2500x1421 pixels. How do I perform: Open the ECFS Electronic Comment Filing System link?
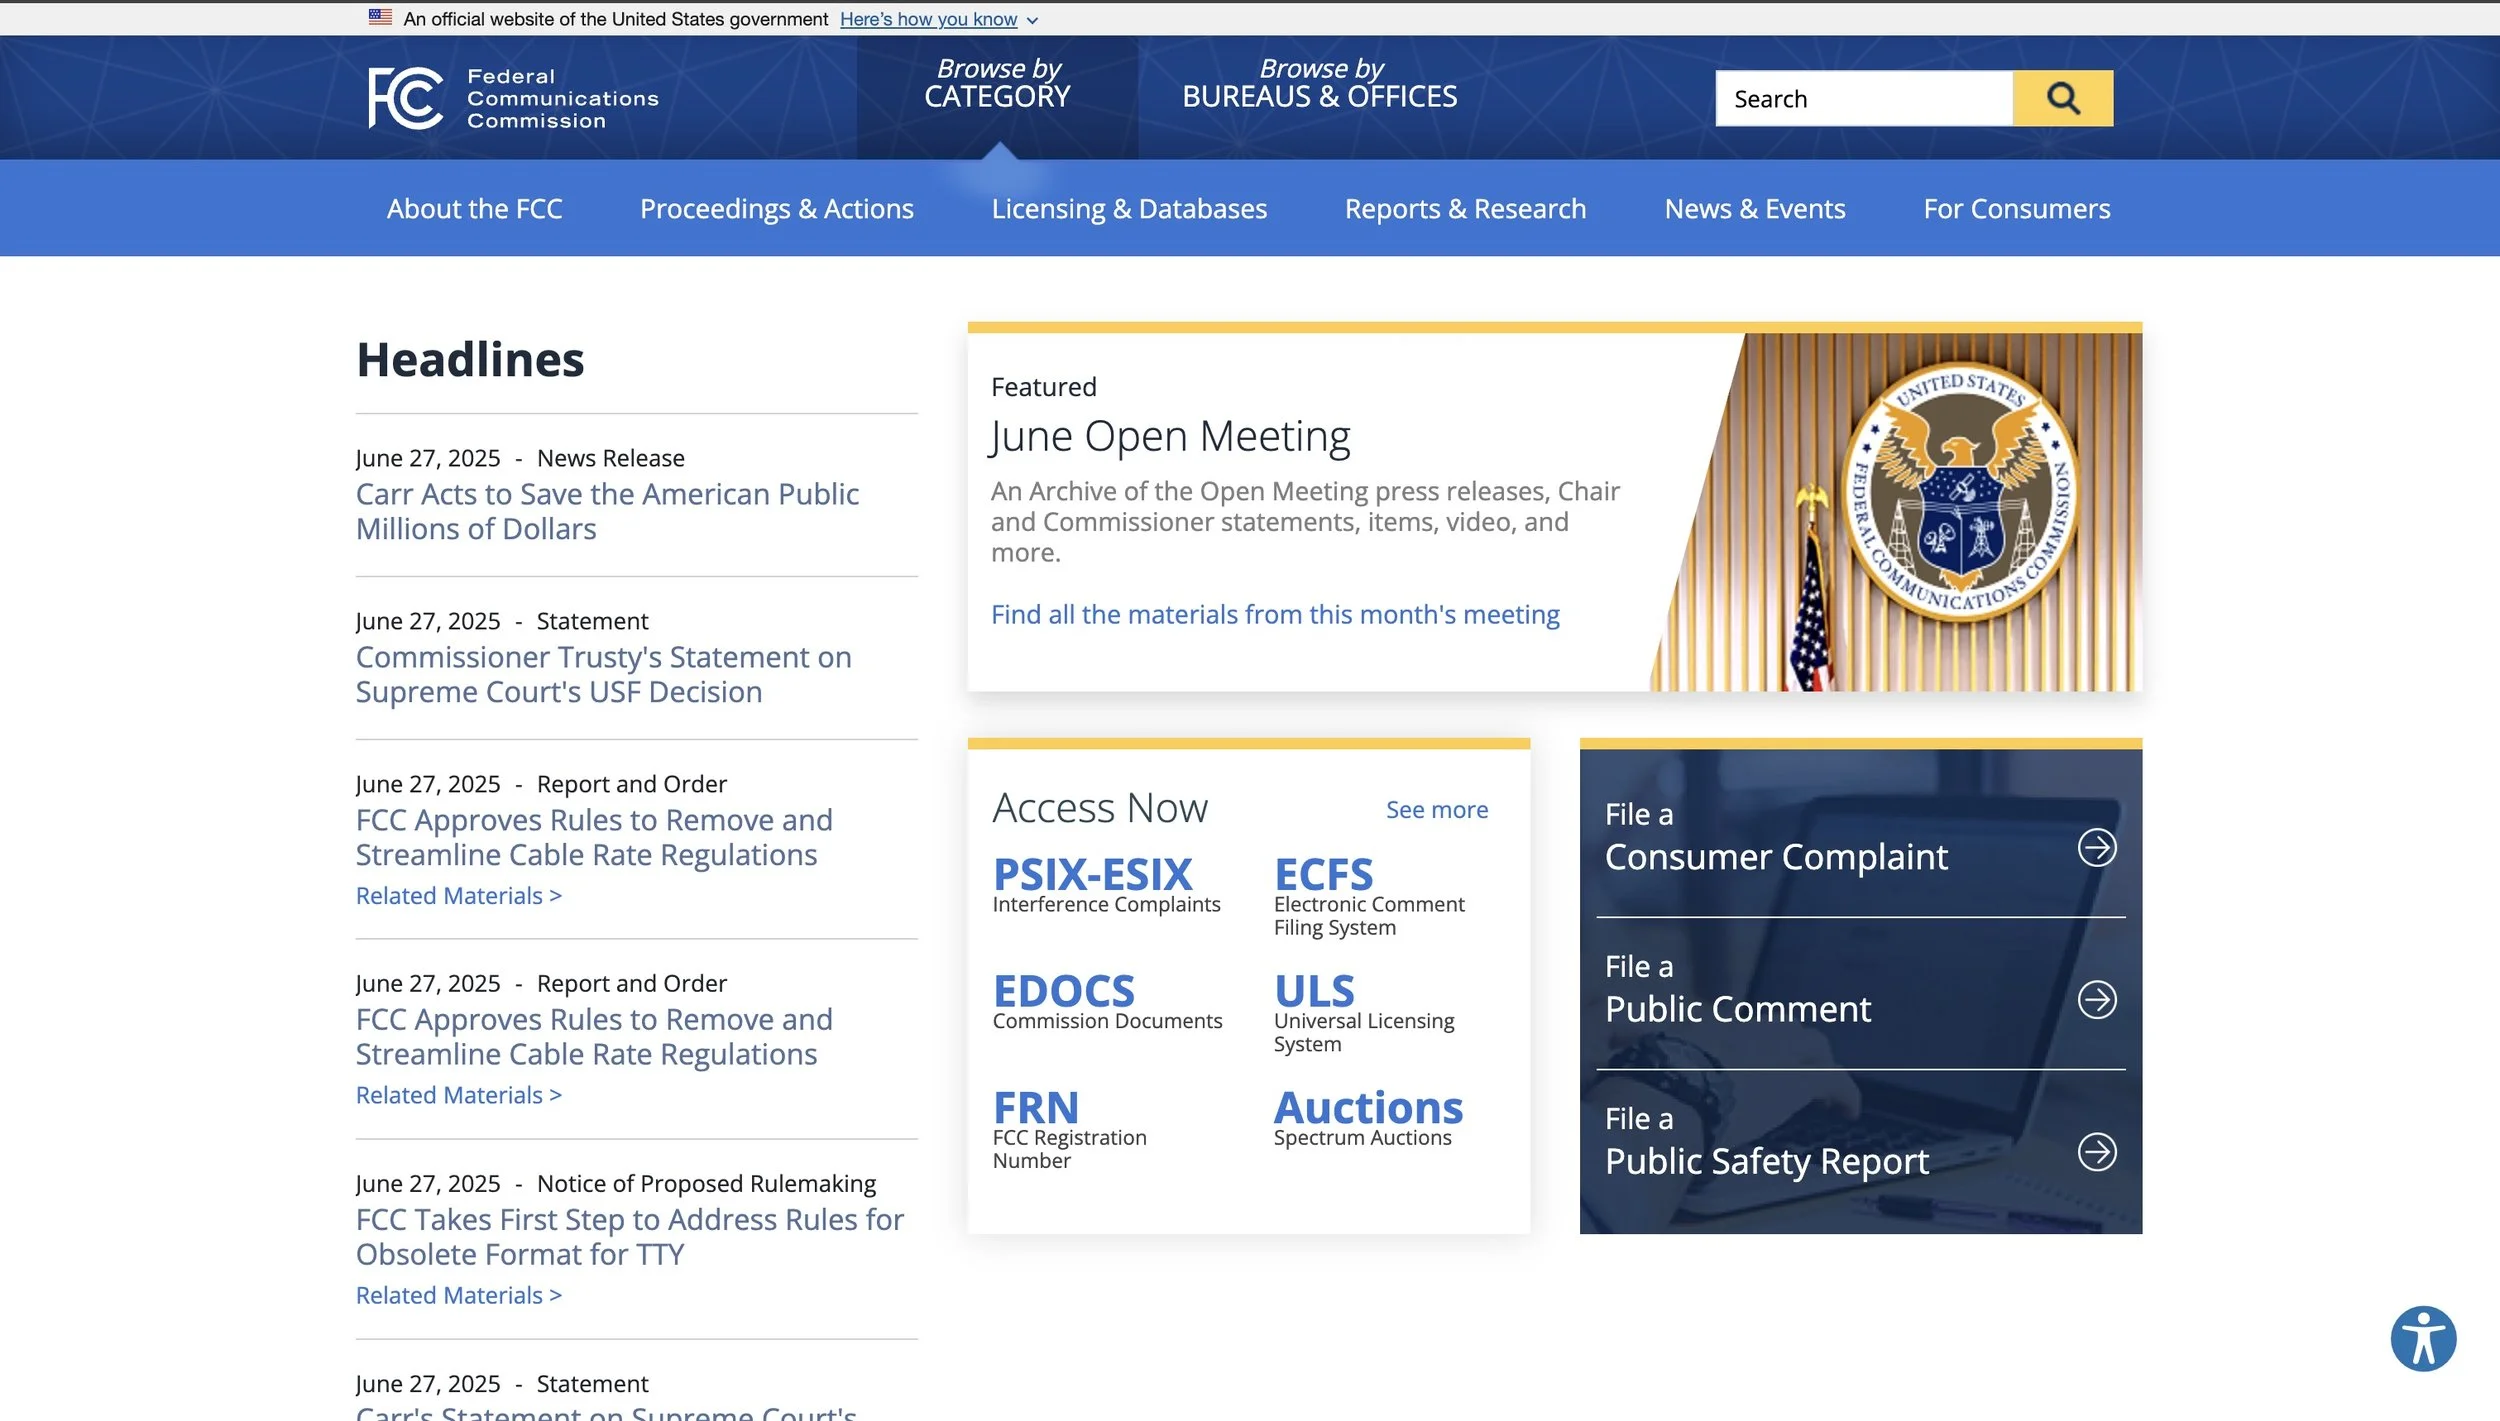[x=1323, y=875]
